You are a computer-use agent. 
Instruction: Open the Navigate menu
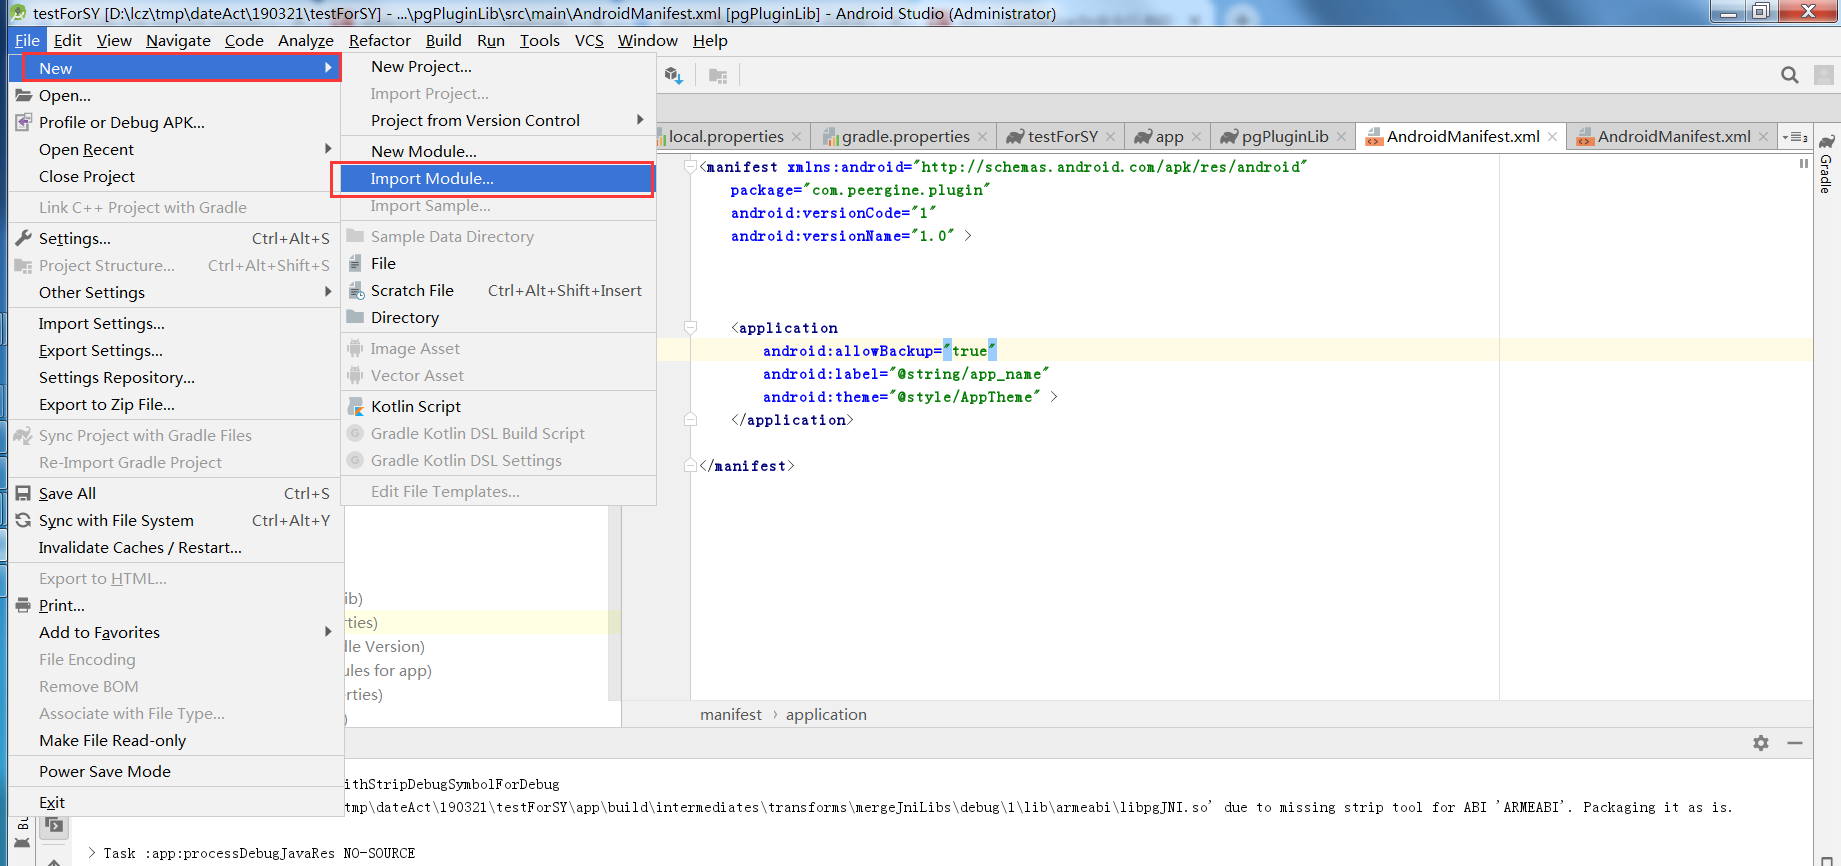[x=178, y=40]
